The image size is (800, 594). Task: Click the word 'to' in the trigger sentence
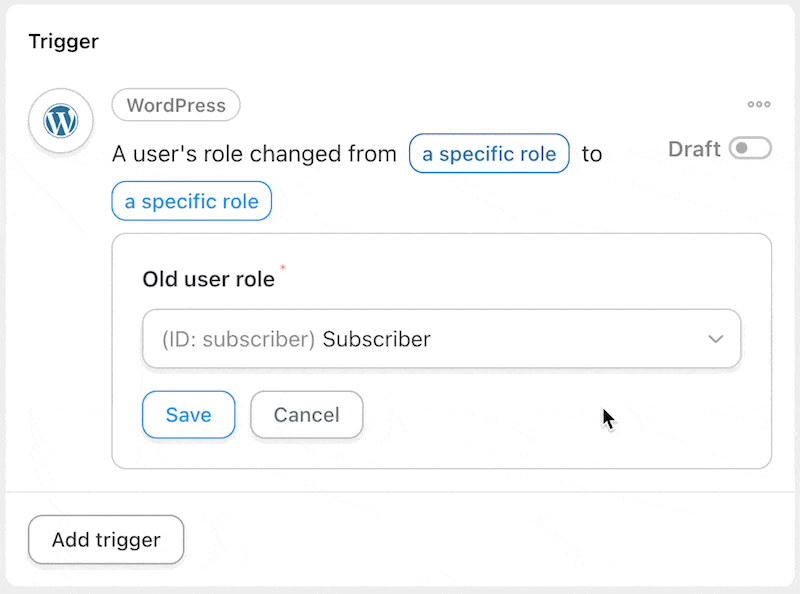click(592, 154)
